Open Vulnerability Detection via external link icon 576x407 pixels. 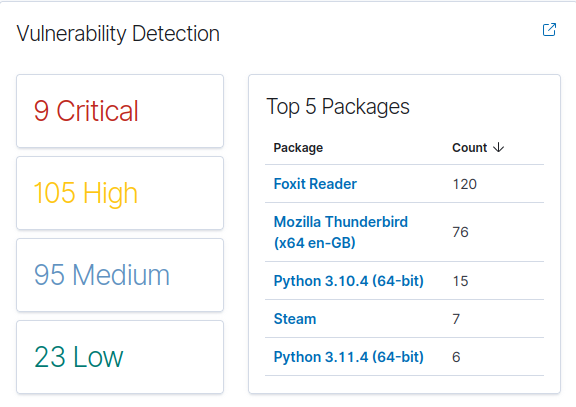click(x=549, y=30)
